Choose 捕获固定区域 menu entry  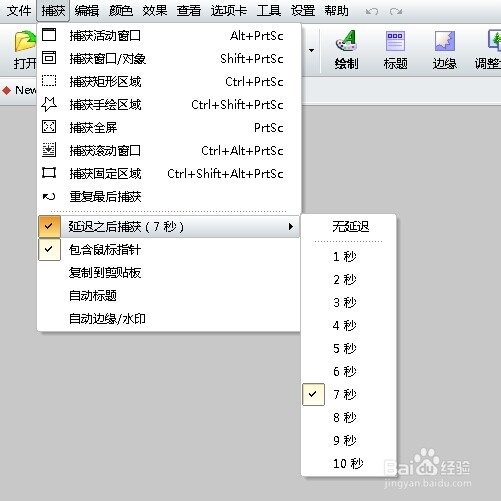pyautogui.click(x=169, y=173)
